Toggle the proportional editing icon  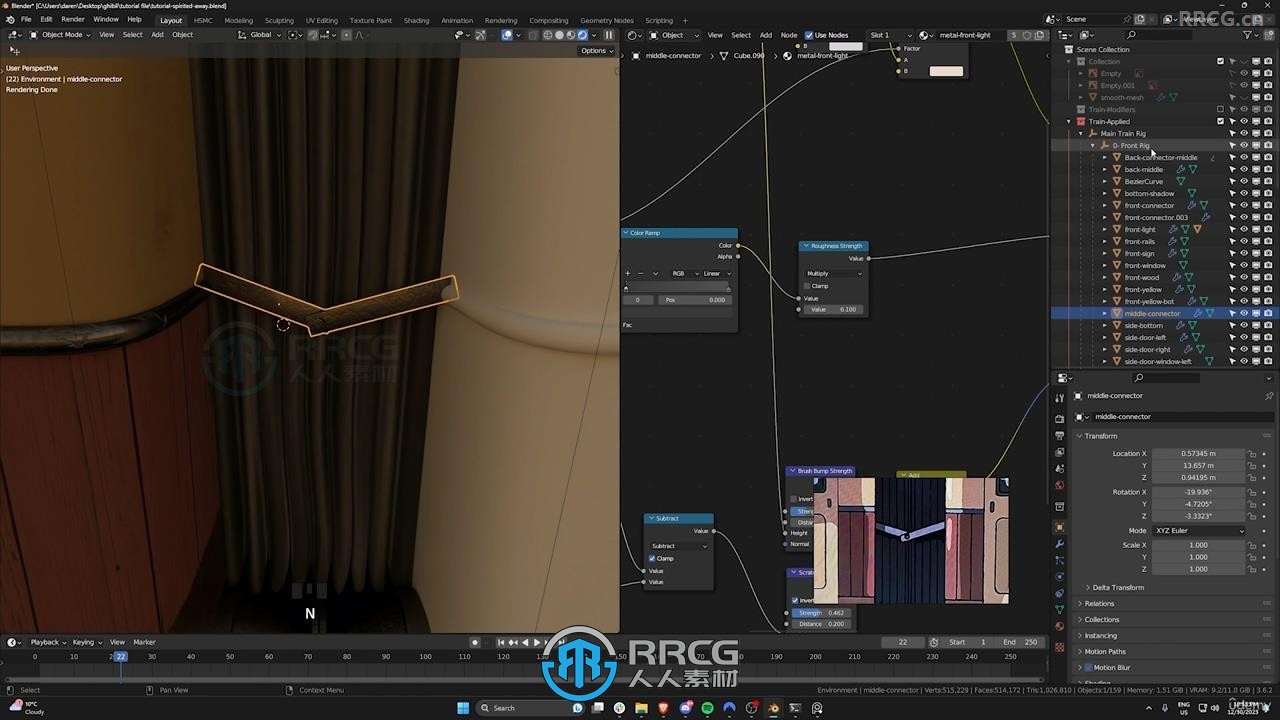pyautogui.click(x=347, y=35)
